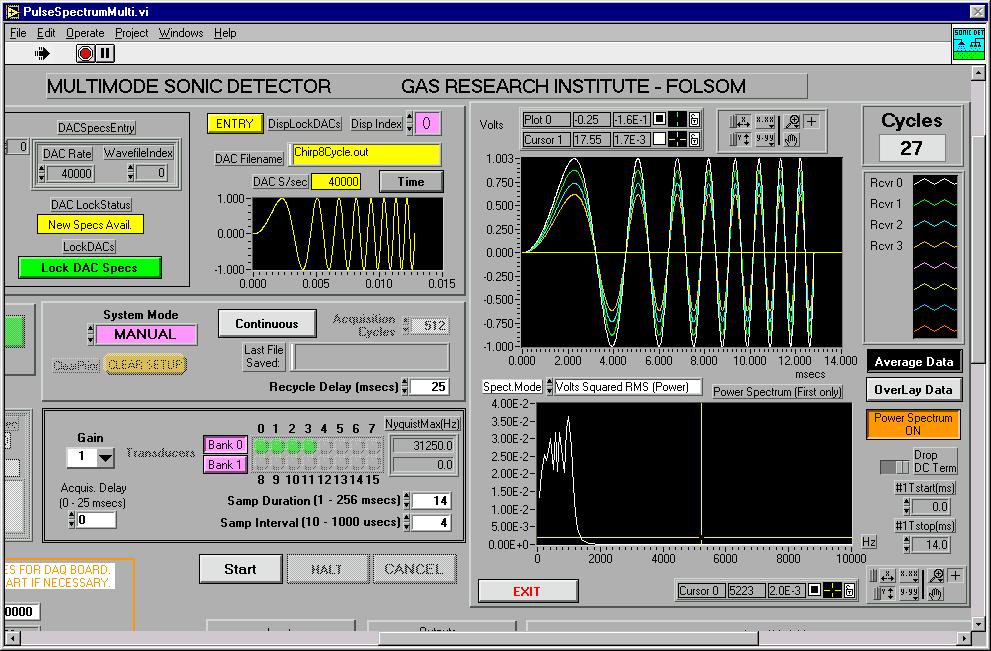Open the Edit menu

point(46,33)
